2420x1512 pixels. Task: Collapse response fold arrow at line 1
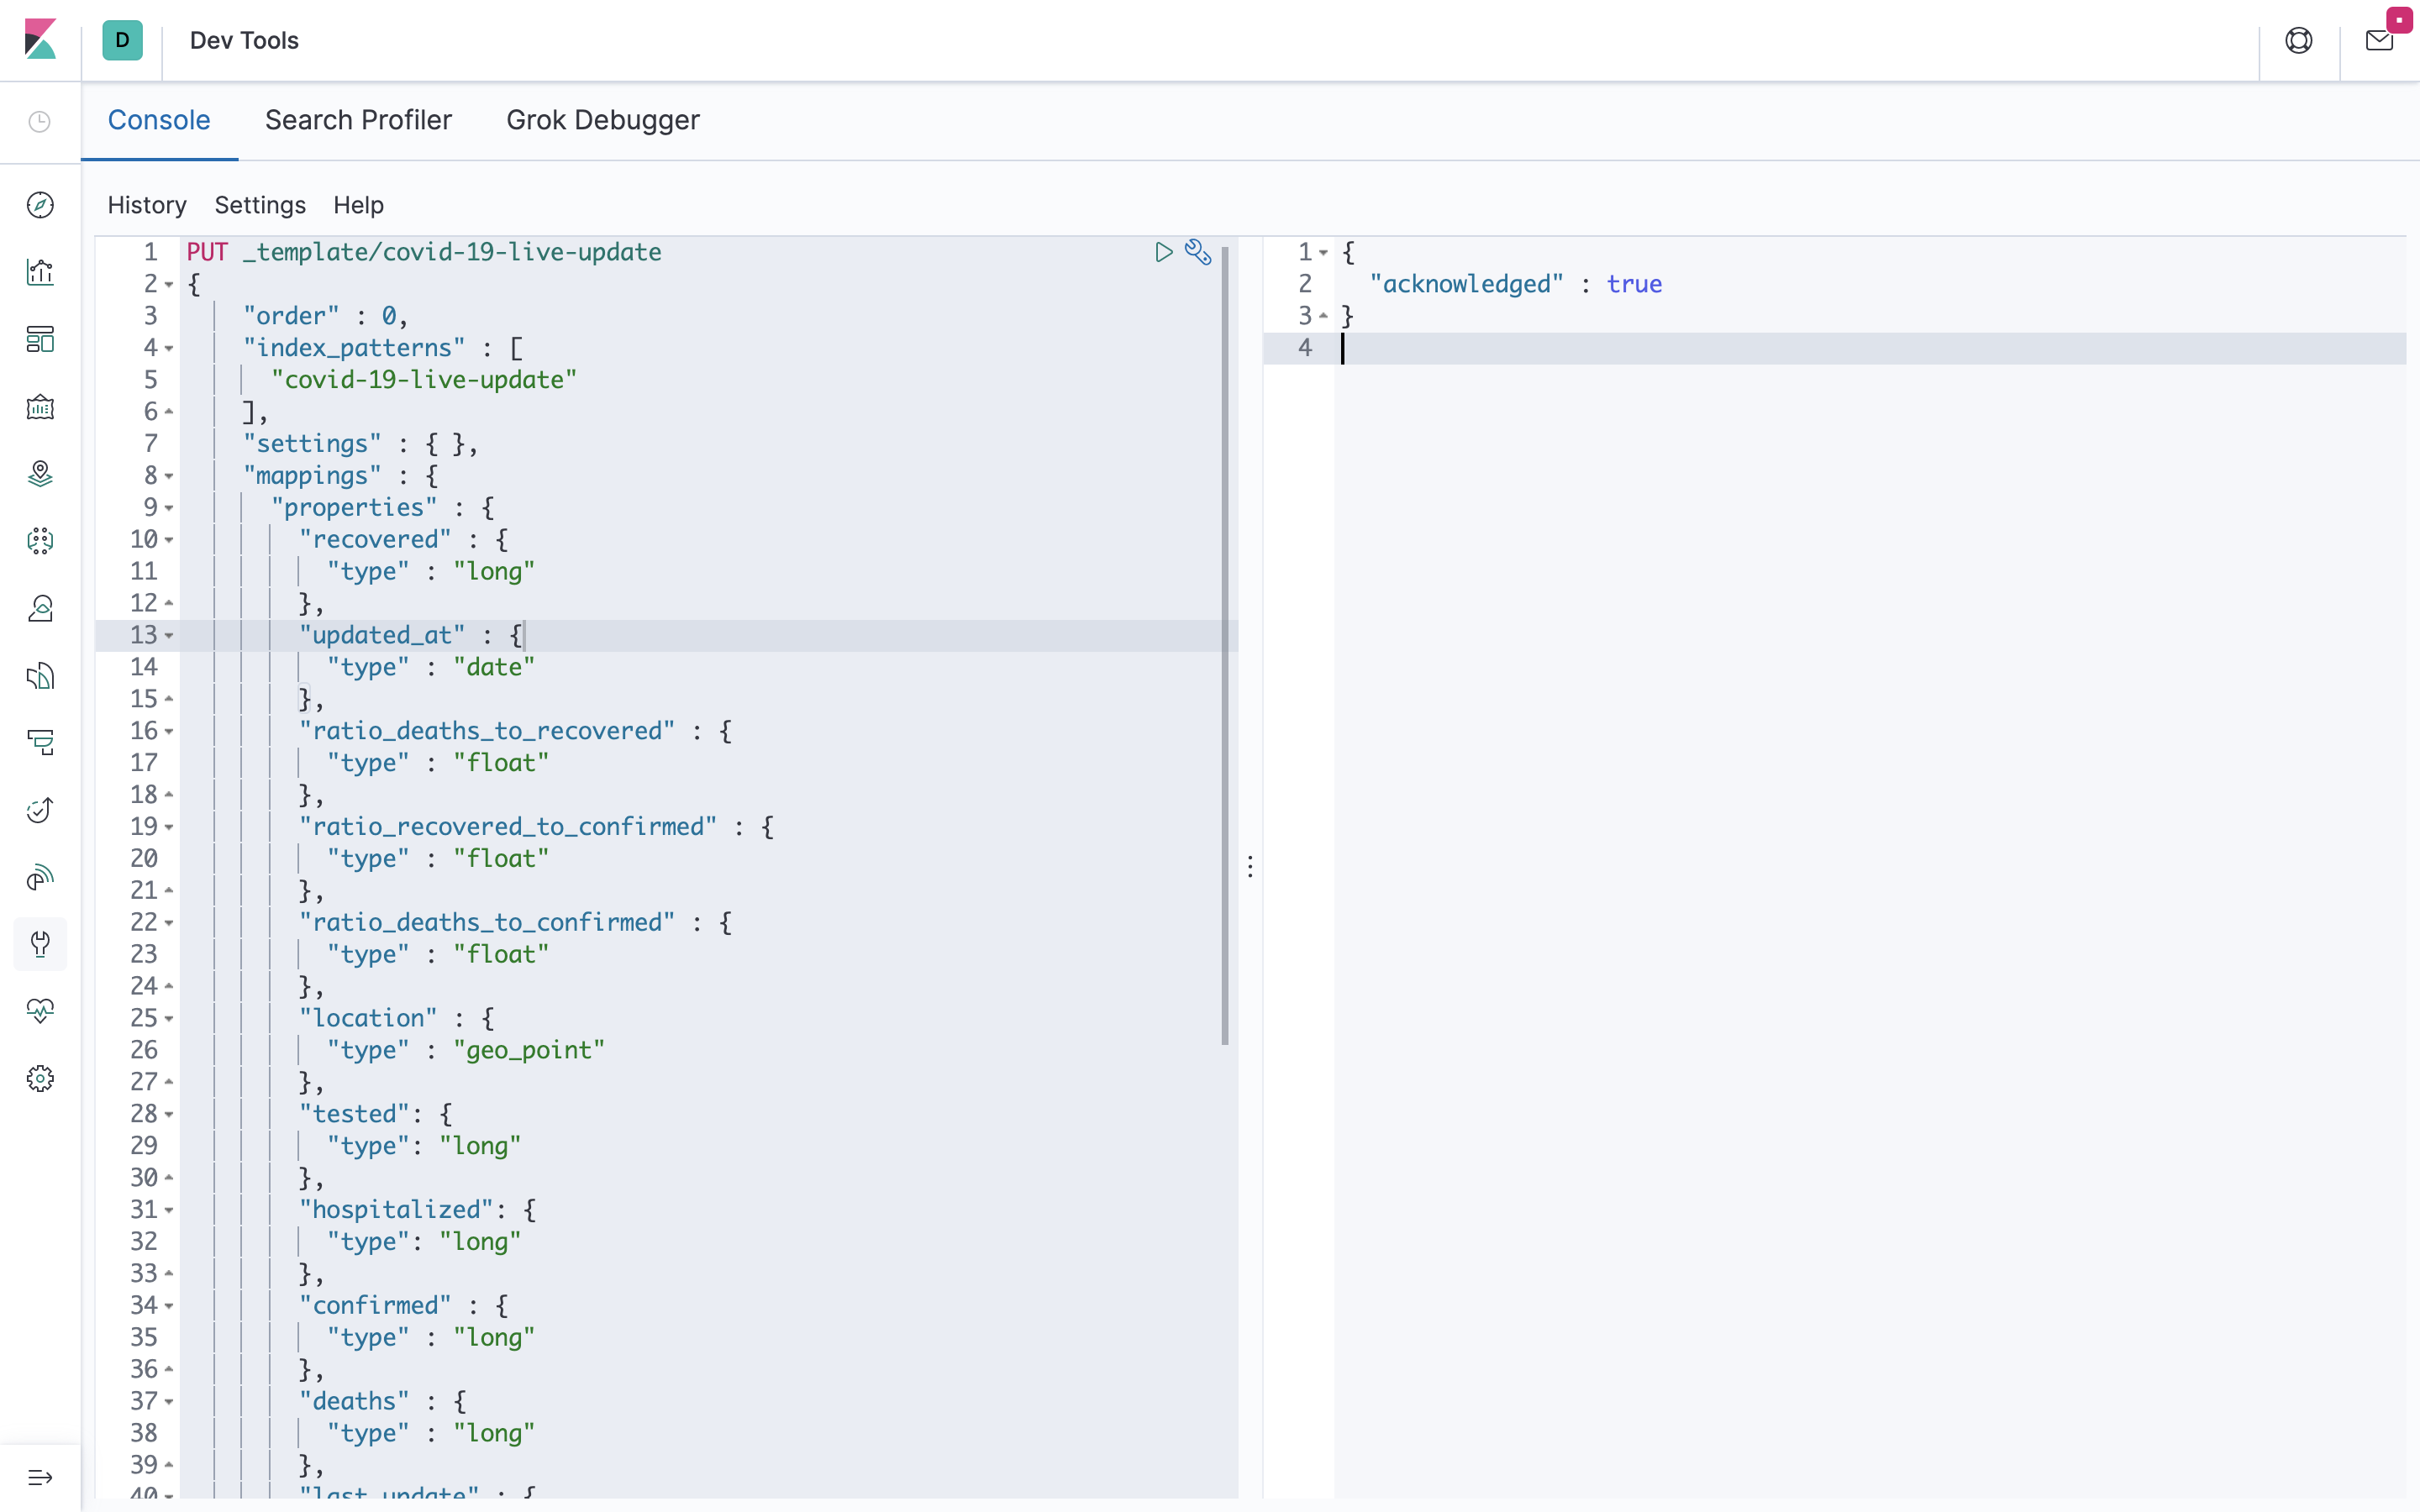(x=1323, y=253)
